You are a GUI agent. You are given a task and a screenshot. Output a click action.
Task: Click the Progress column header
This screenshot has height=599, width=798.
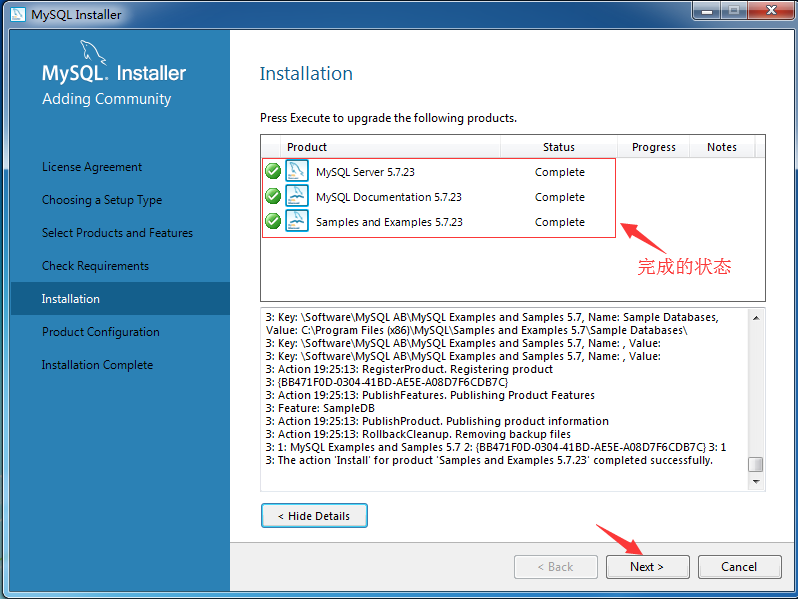[x=653, y=147]
